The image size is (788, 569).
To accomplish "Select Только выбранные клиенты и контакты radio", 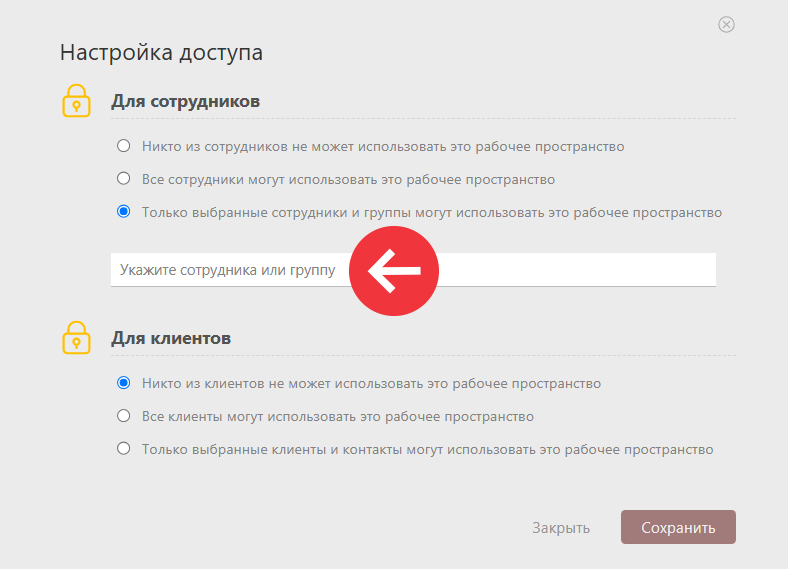I will (124, 448).
